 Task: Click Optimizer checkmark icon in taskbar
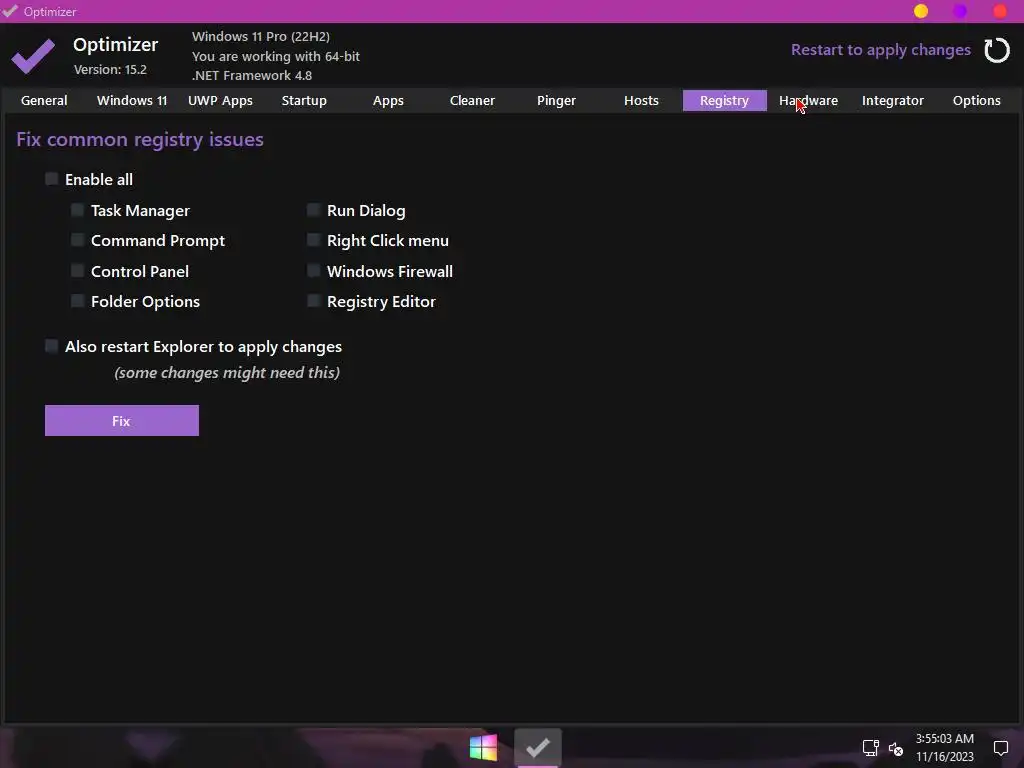537,747
